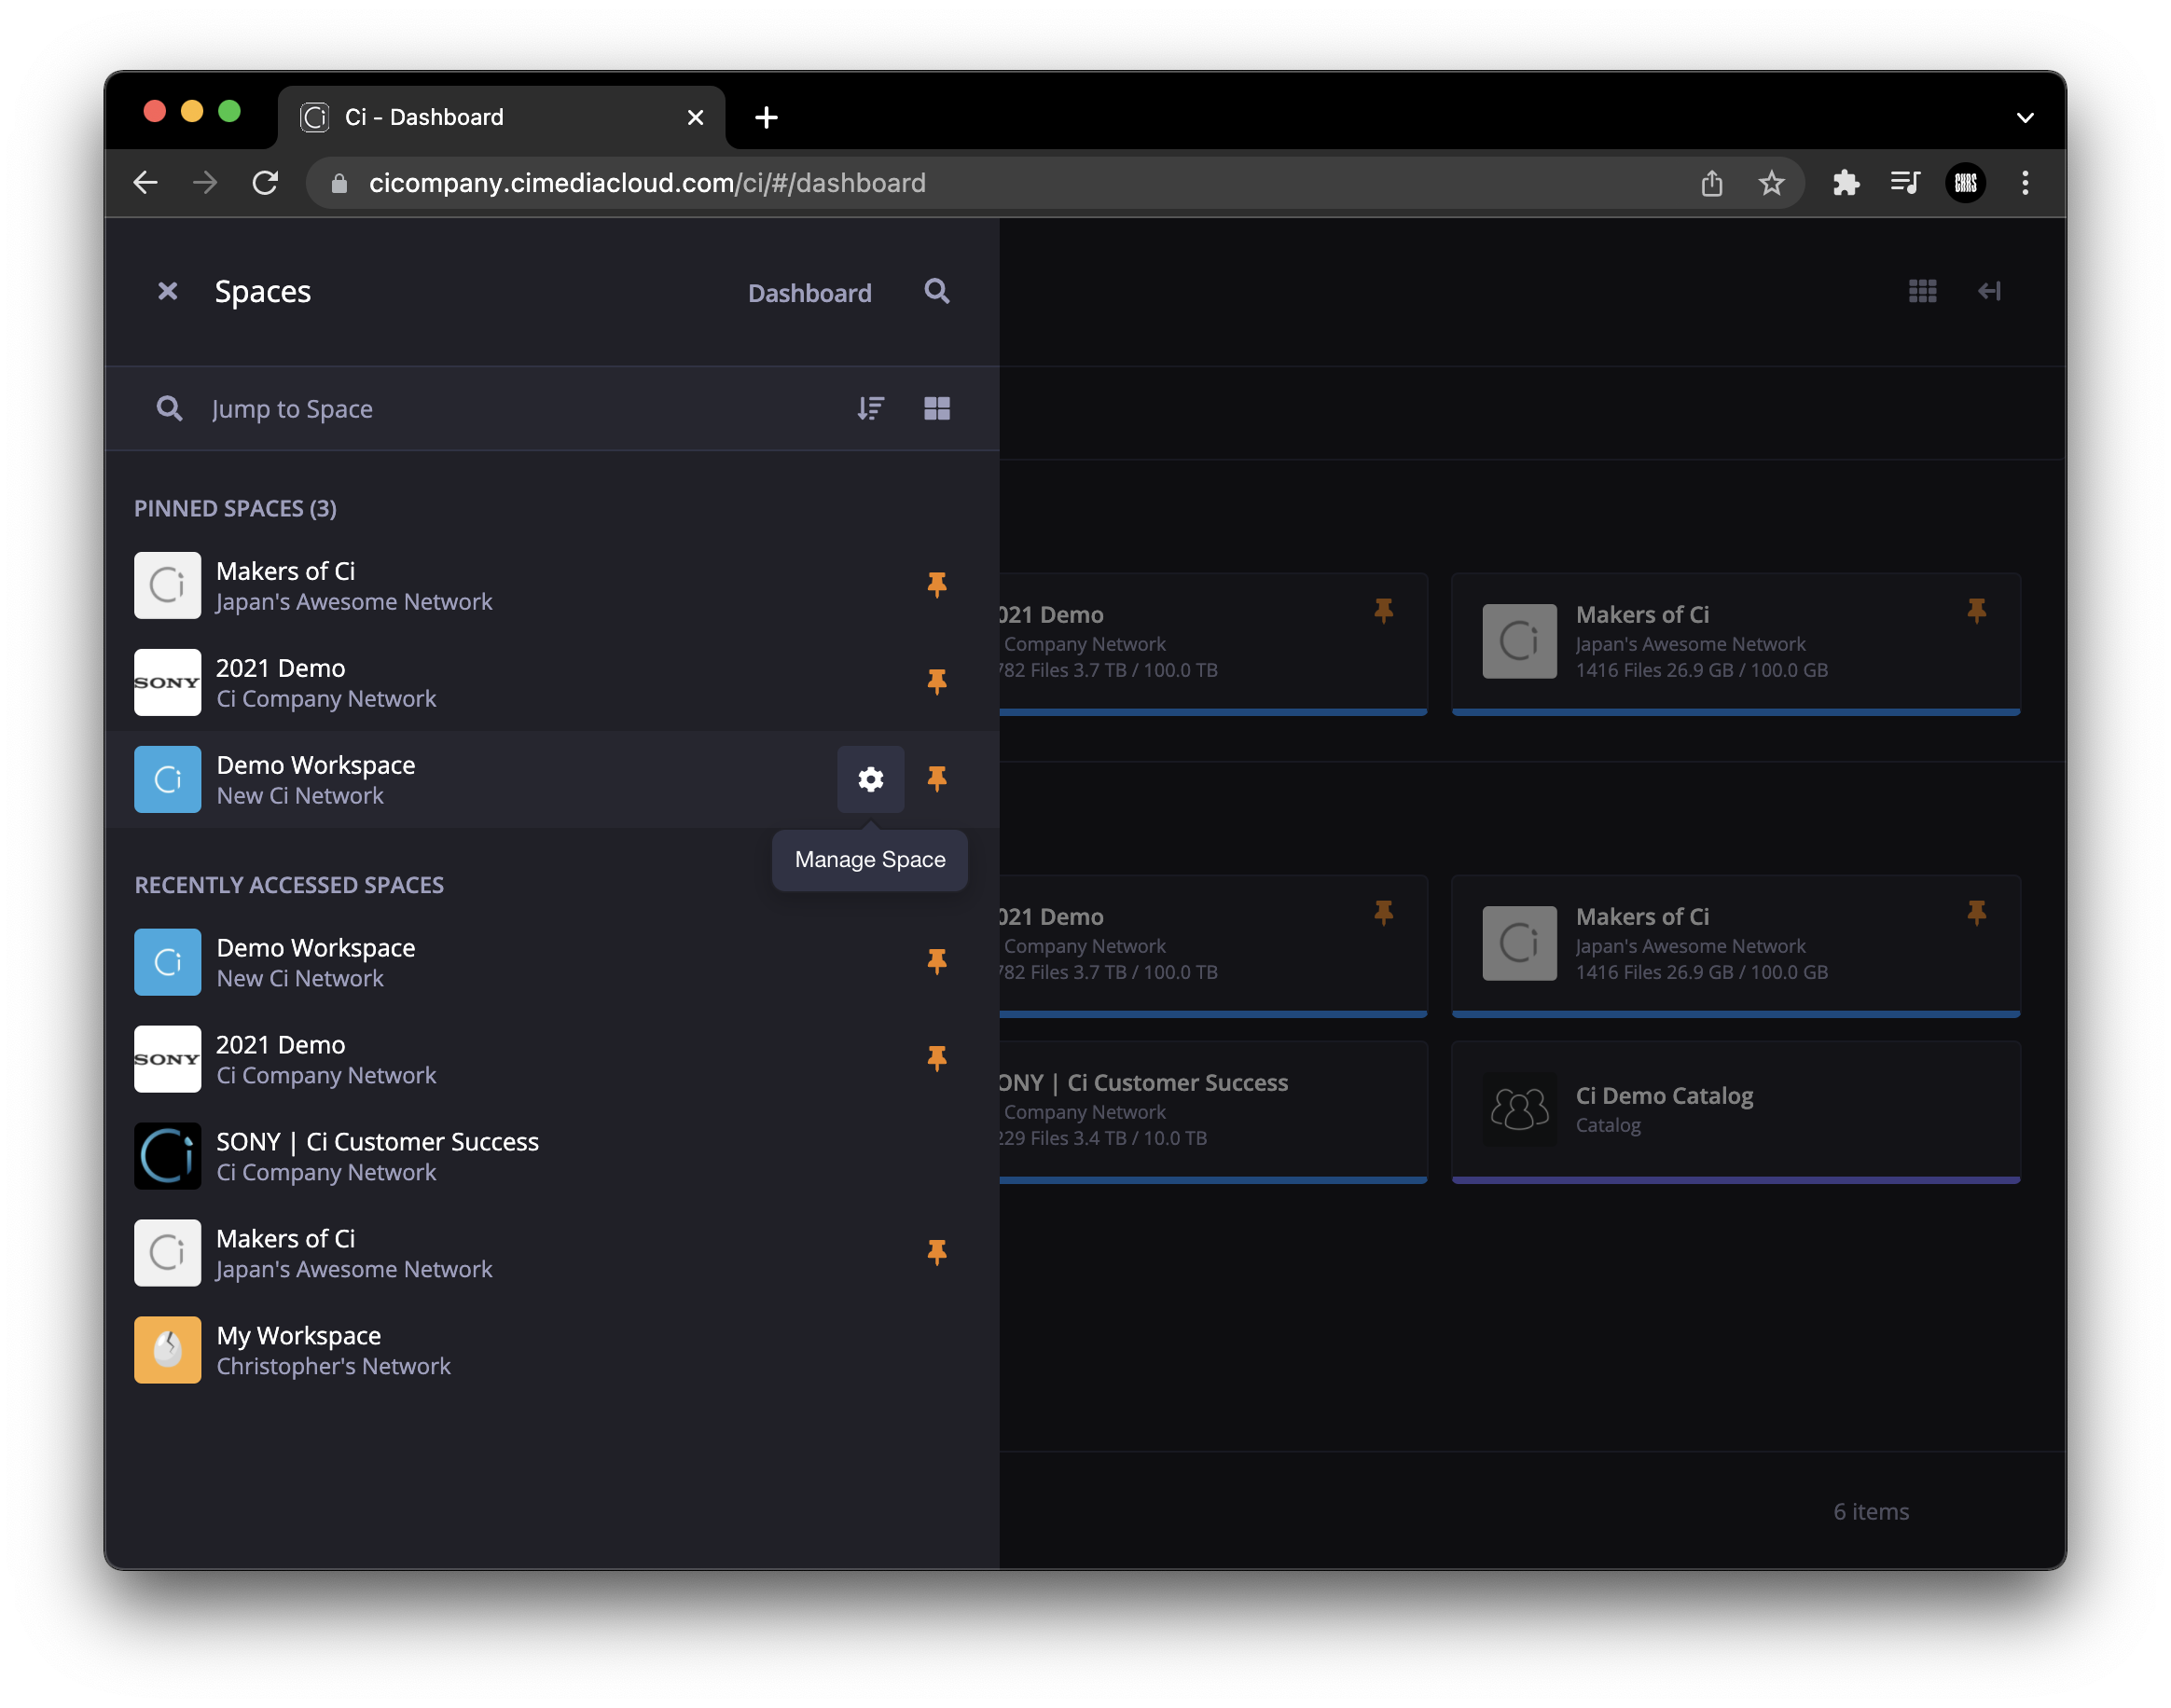
Task: Click the orange My Workspace thumbnail
Action: 167,1350
